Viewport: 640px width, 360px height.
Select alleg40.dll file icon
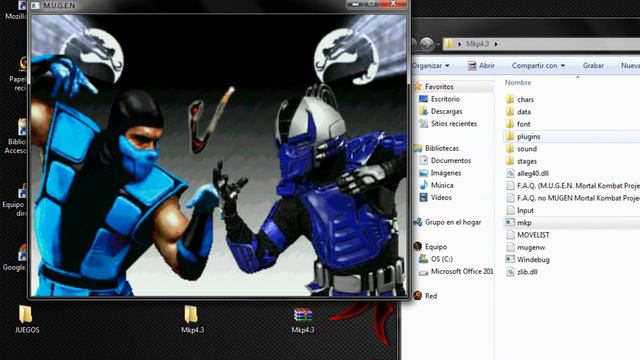pos(510,173)
